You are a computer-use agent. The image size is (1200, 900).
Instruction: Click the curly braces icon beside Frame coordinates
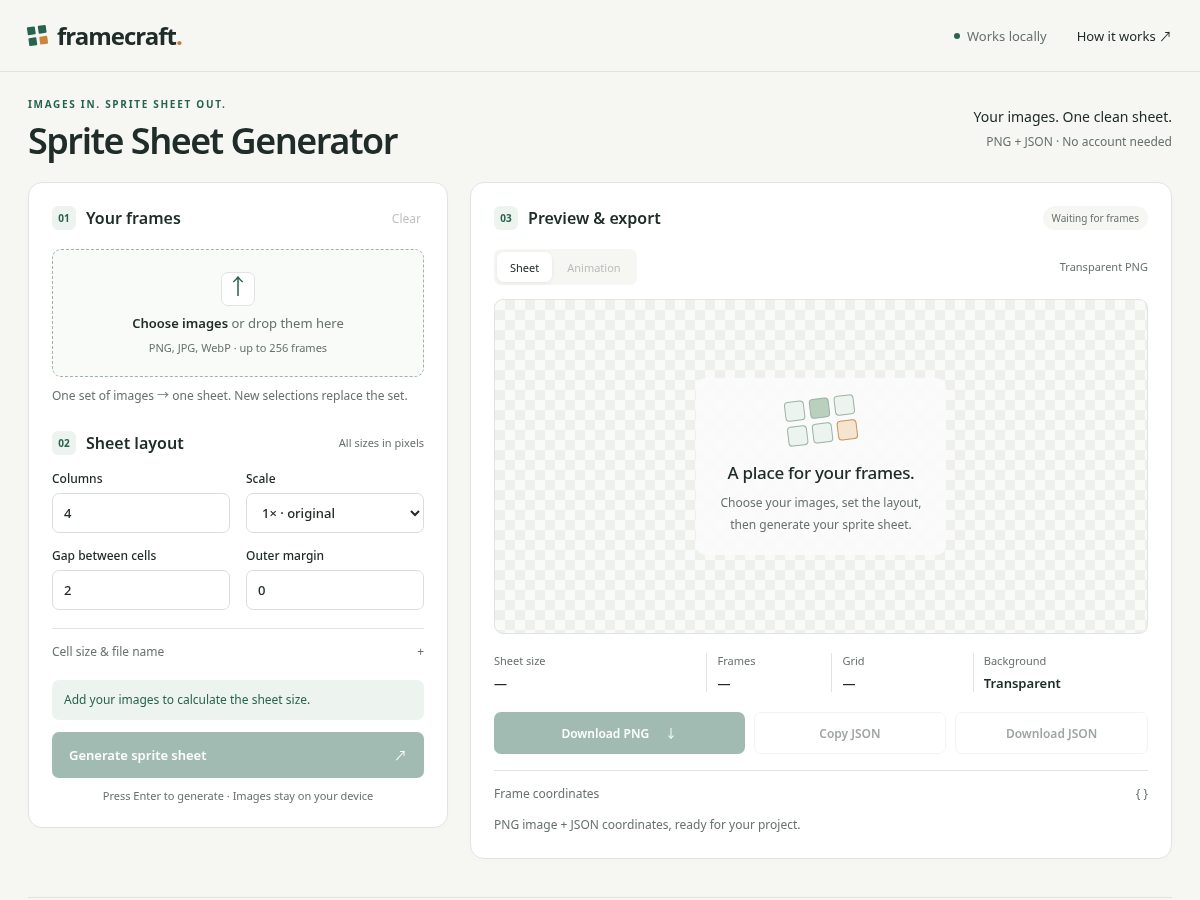click(1141, 794)
